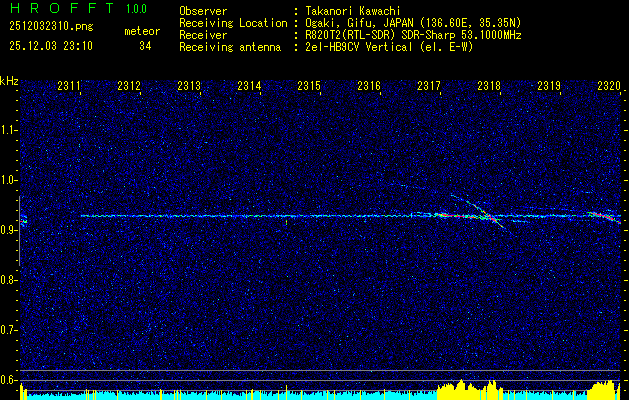
Task: Click the 1.1 kHz frequency axis label
Action: coord(8,130)
